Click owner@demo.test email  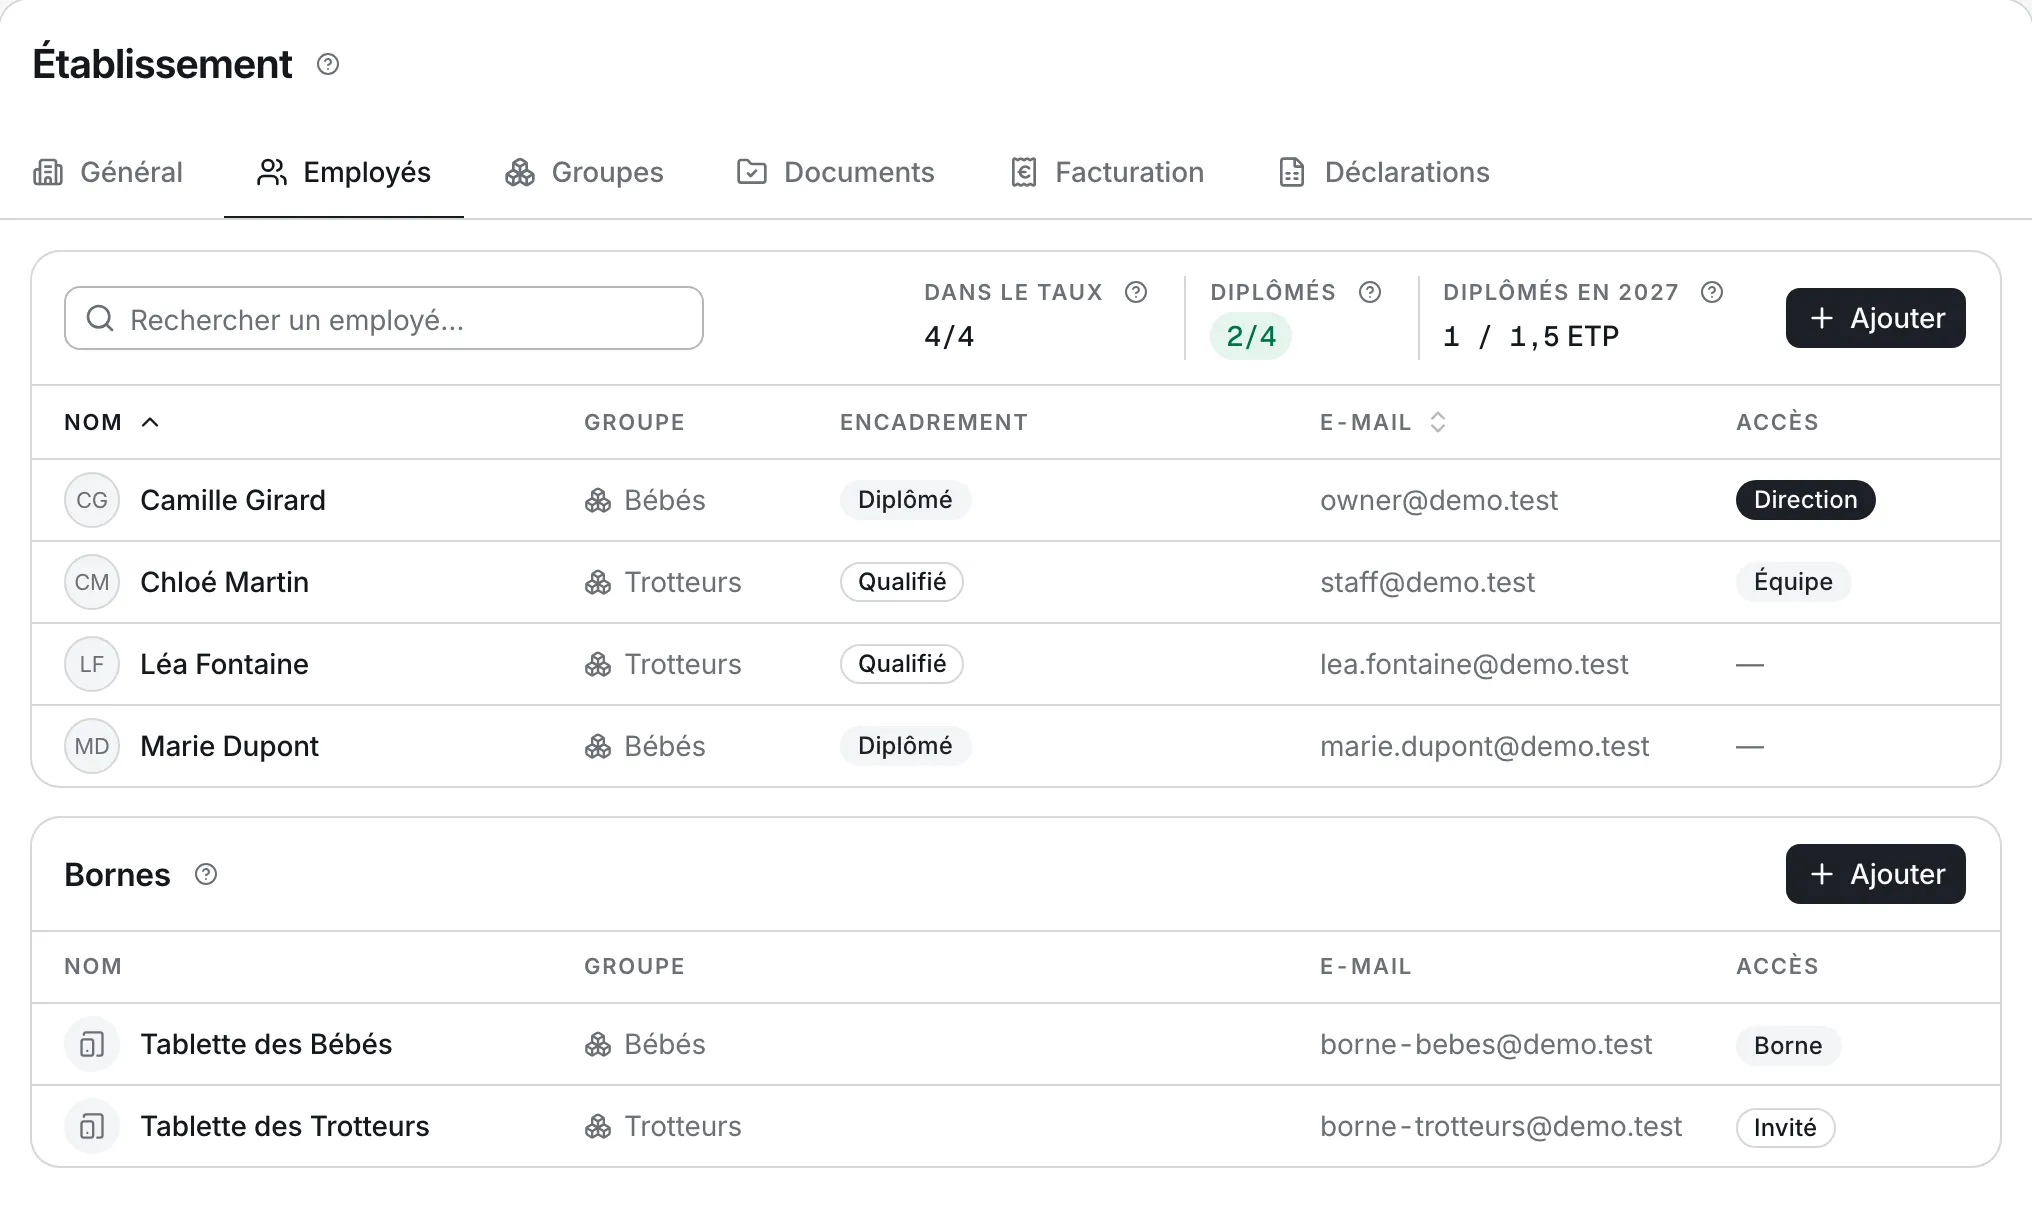[x=1439, y=500]
